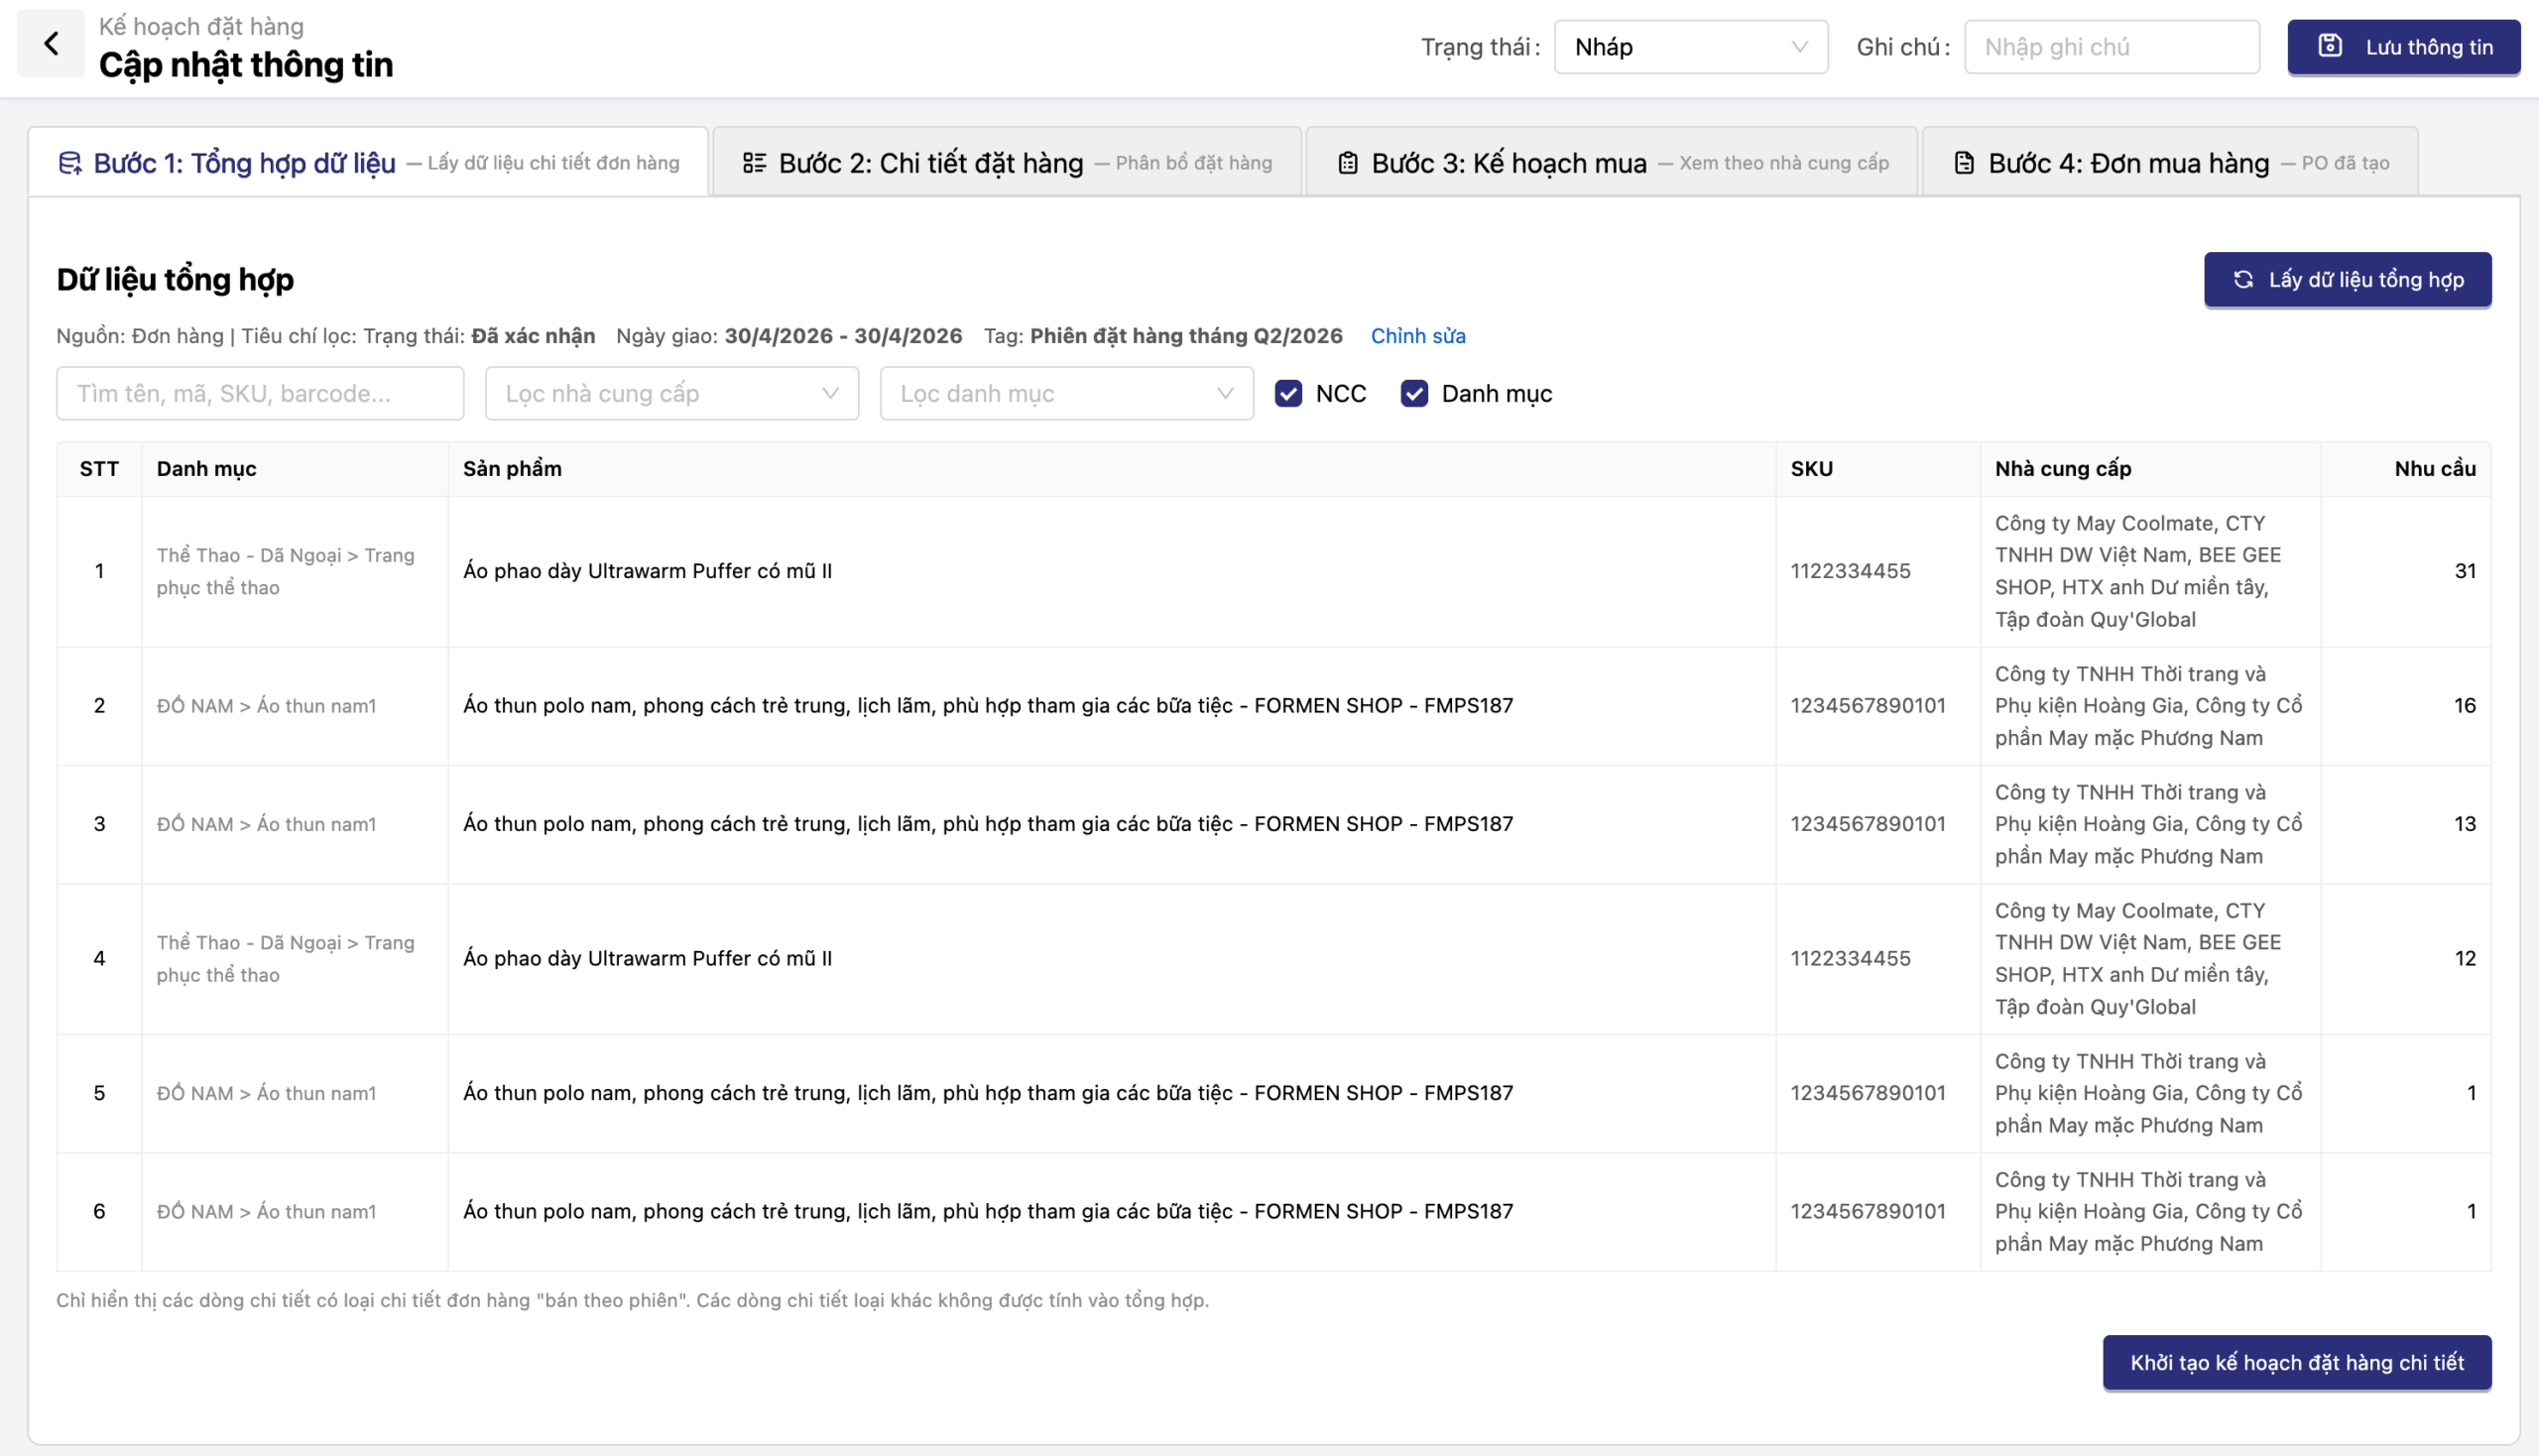Click the document icon of Bước 4 tab
Image resolution: width=2539 pixels, height=1456 pixels.
click(1964, 163)
